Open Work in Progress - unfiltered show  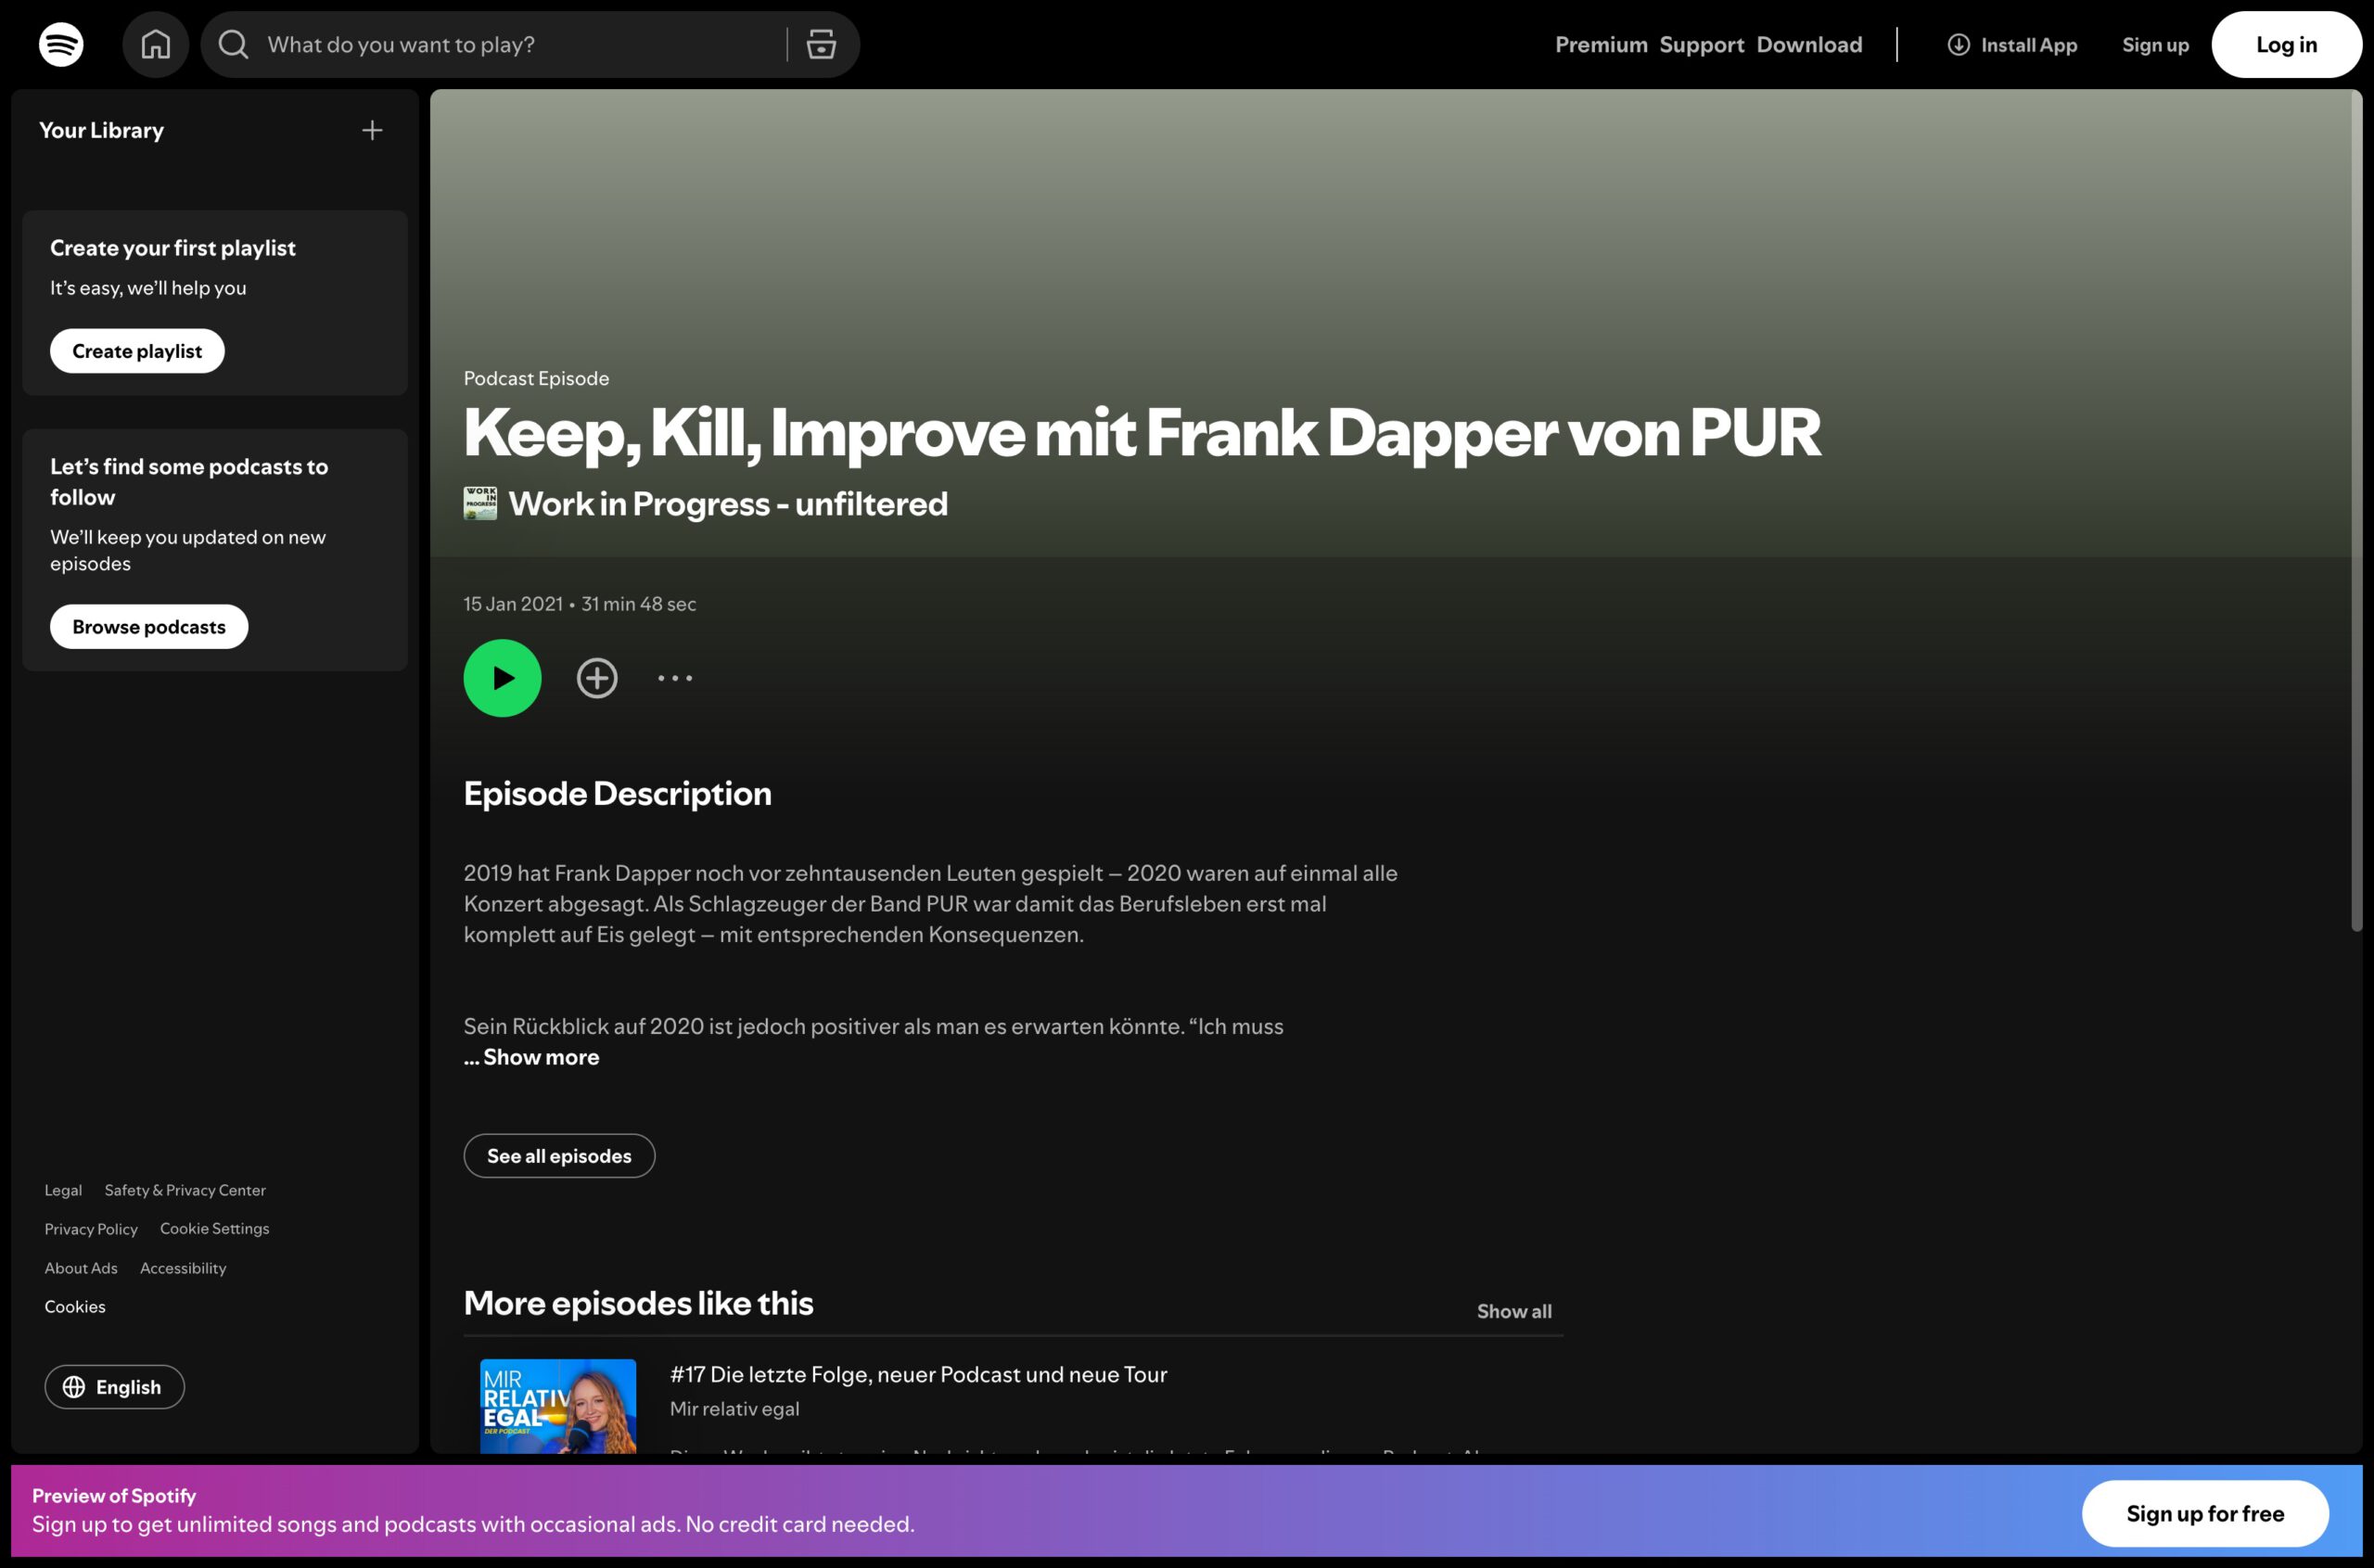point(728,503)
